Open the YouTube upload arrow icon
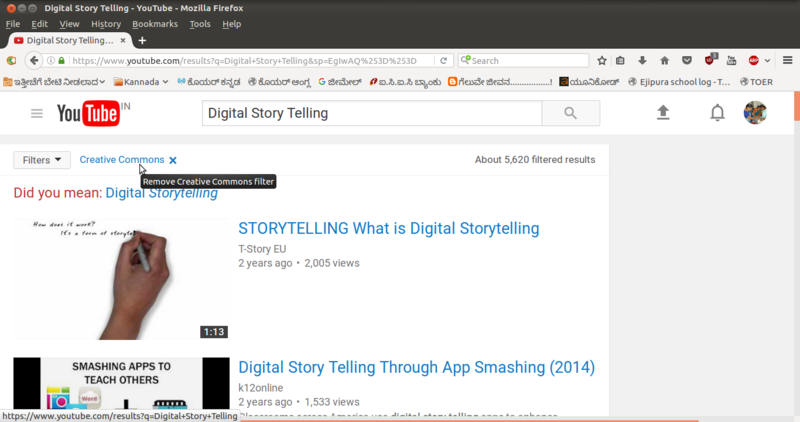Image resolution: width=800 pixels, height=422 pixels. pos(663,112)
